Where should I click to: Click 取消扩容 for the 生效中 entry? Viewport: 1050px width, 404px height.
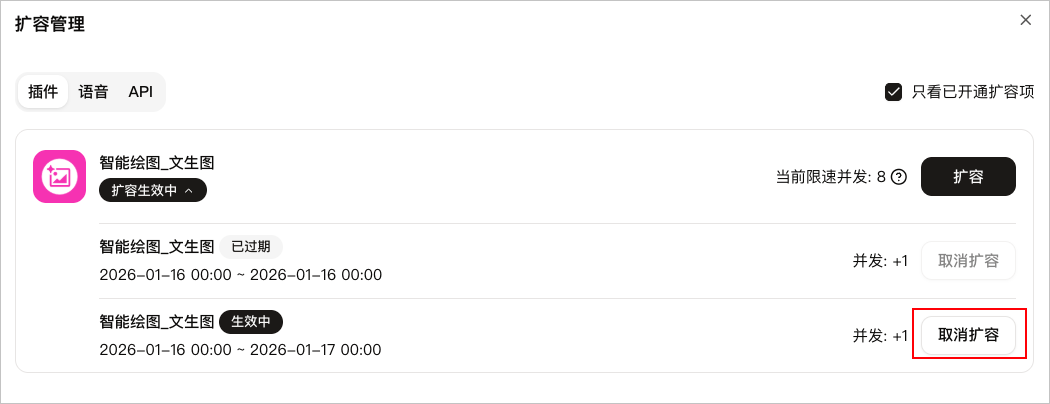[968, 335]
